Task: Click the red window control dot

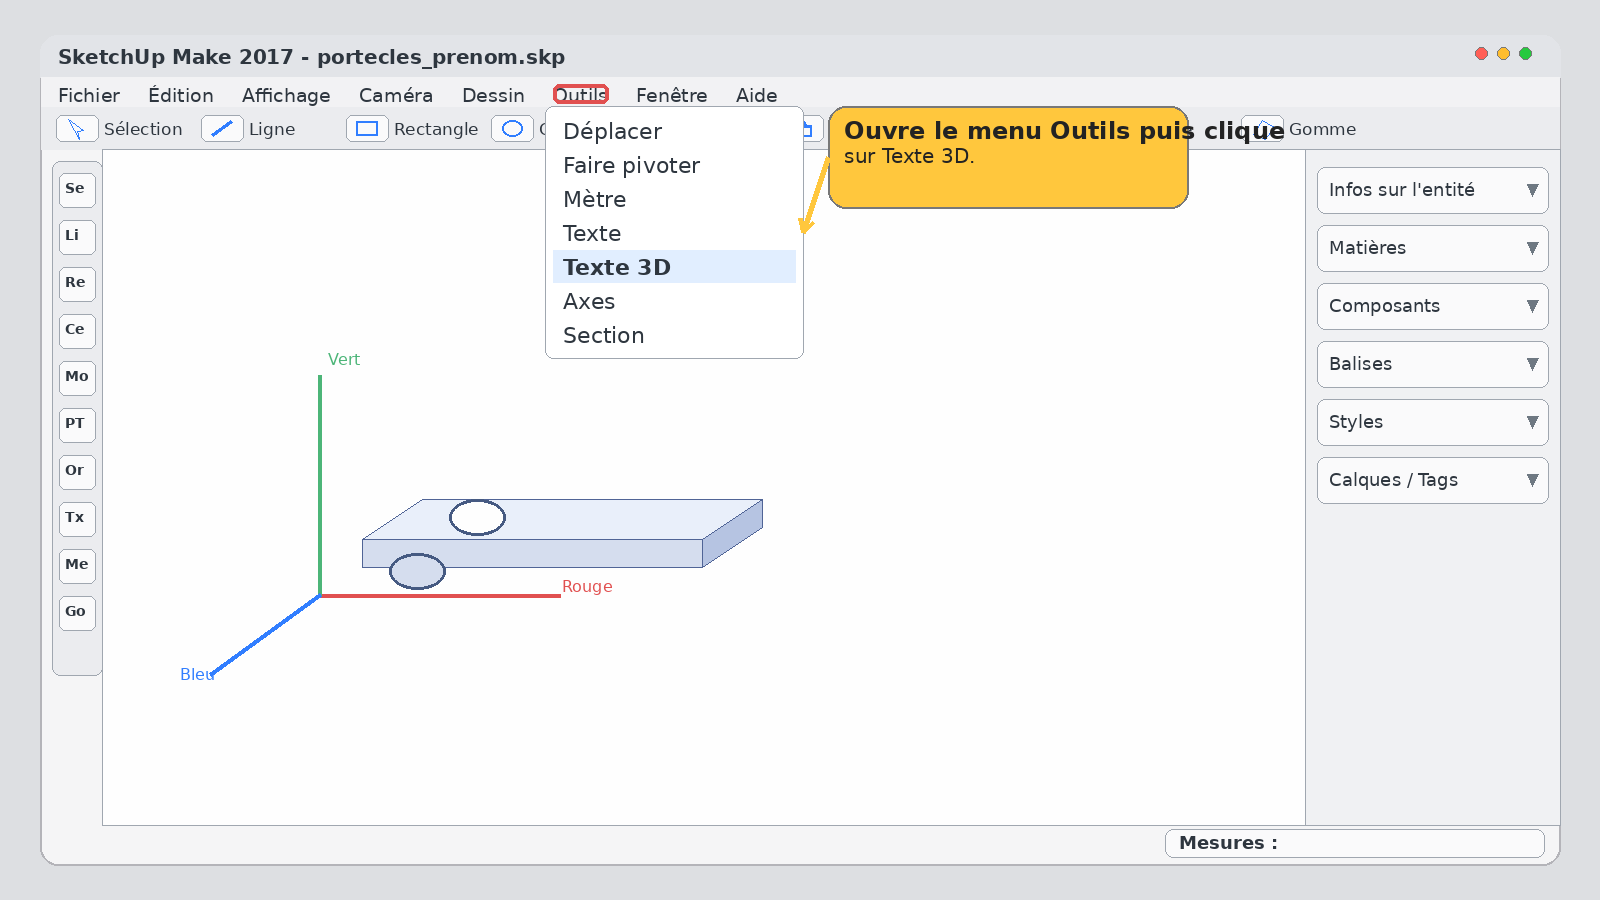Action: (1481, 54)
